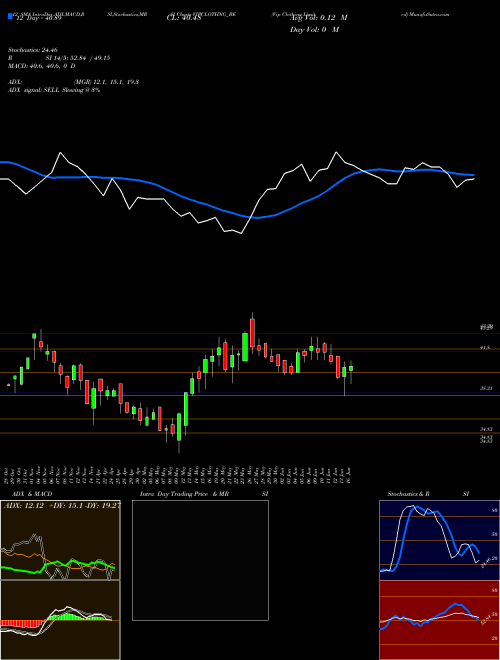Click the ADX '(MGR) 12.1, 15.1, 19.3' values
Screen dimensions: 500x660
[106, 82]
